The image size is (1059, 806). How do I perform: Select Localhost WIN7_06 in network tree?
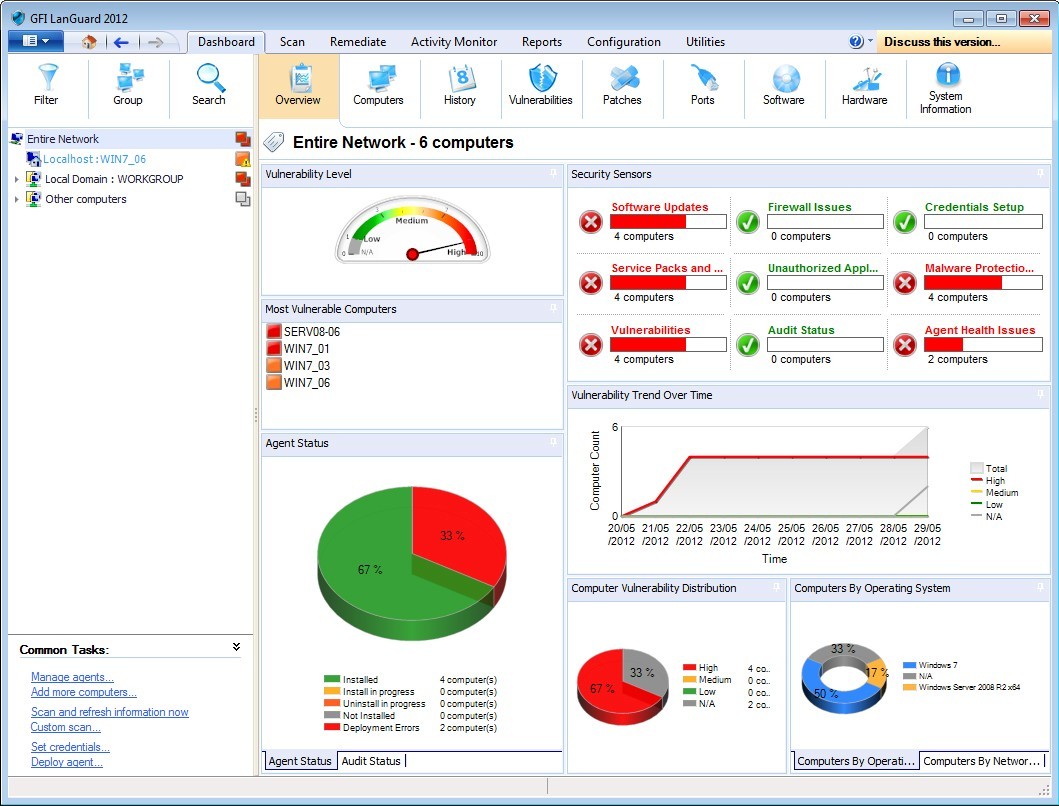(94, 159)
